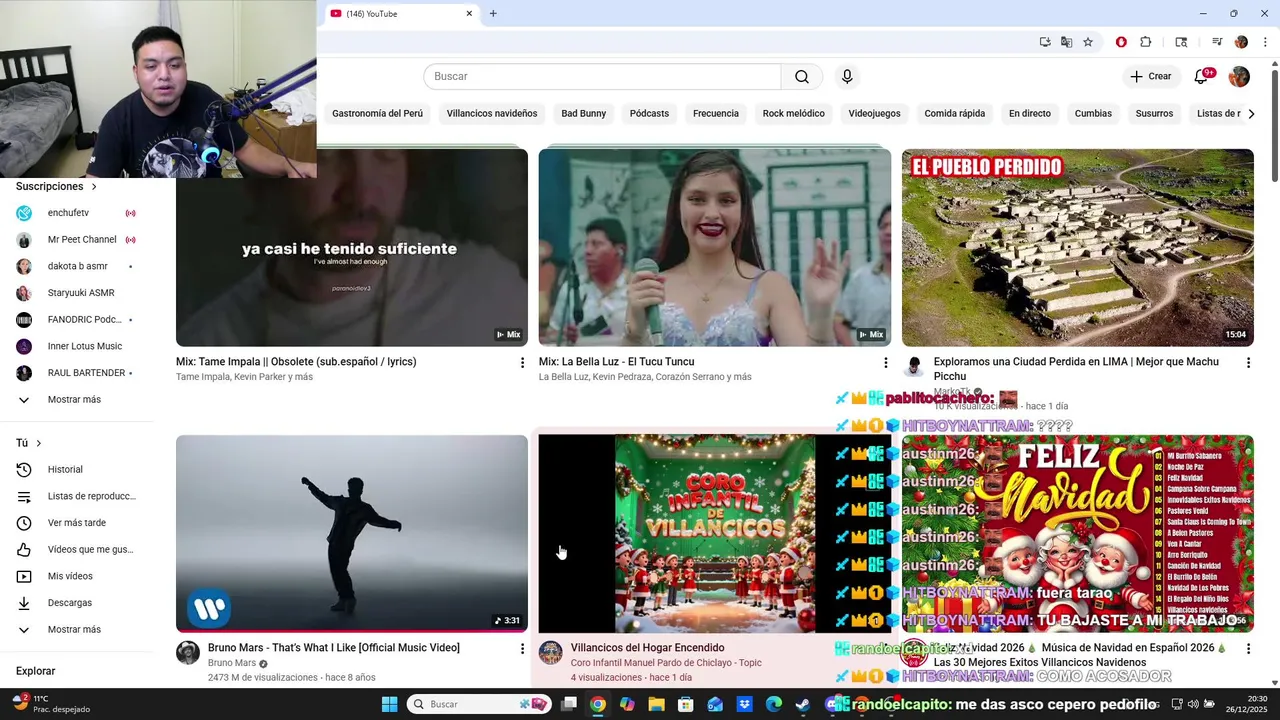Screen dimensions: 1280x720
Task: Open Dropbox from taskbar
Action: (744, 704)
